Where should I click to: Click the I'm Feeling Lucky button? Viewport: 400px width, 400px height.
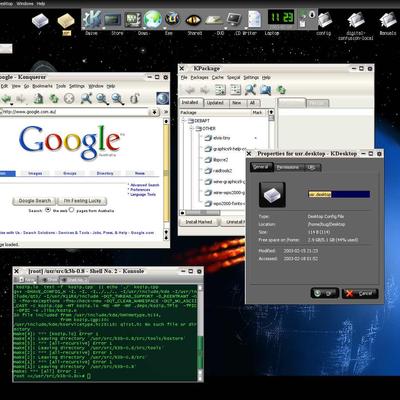(x=82, y=201)
